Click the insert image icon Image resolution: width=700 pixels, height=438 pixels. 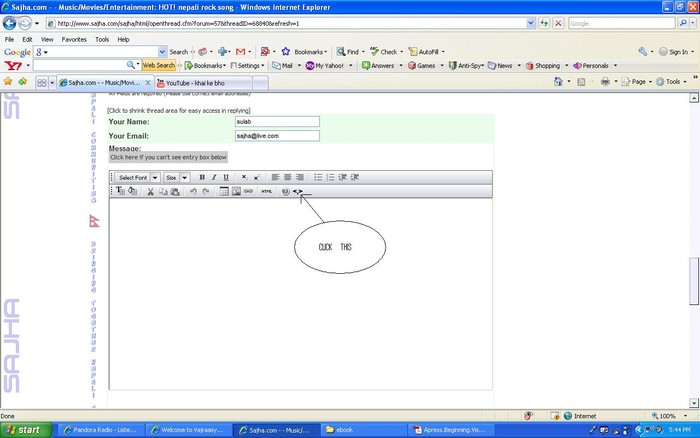coord(236,191)
